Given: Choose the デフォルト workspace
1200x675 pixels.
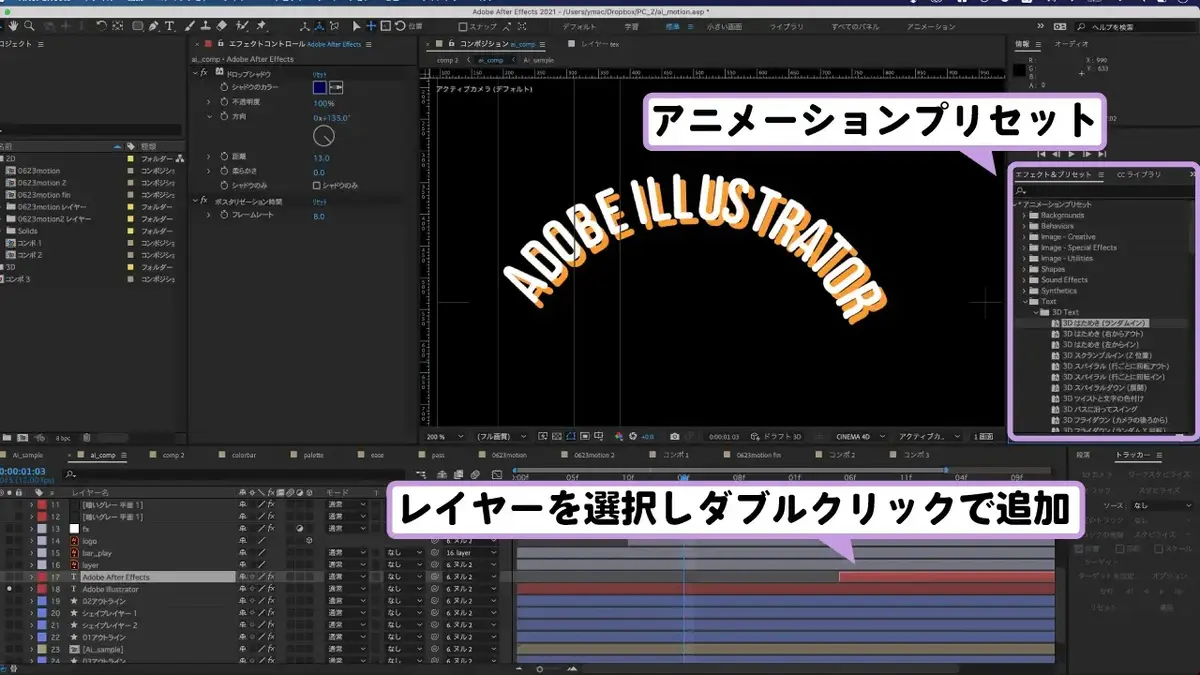Looking at the screenshot, I should [x=579, y=27].
